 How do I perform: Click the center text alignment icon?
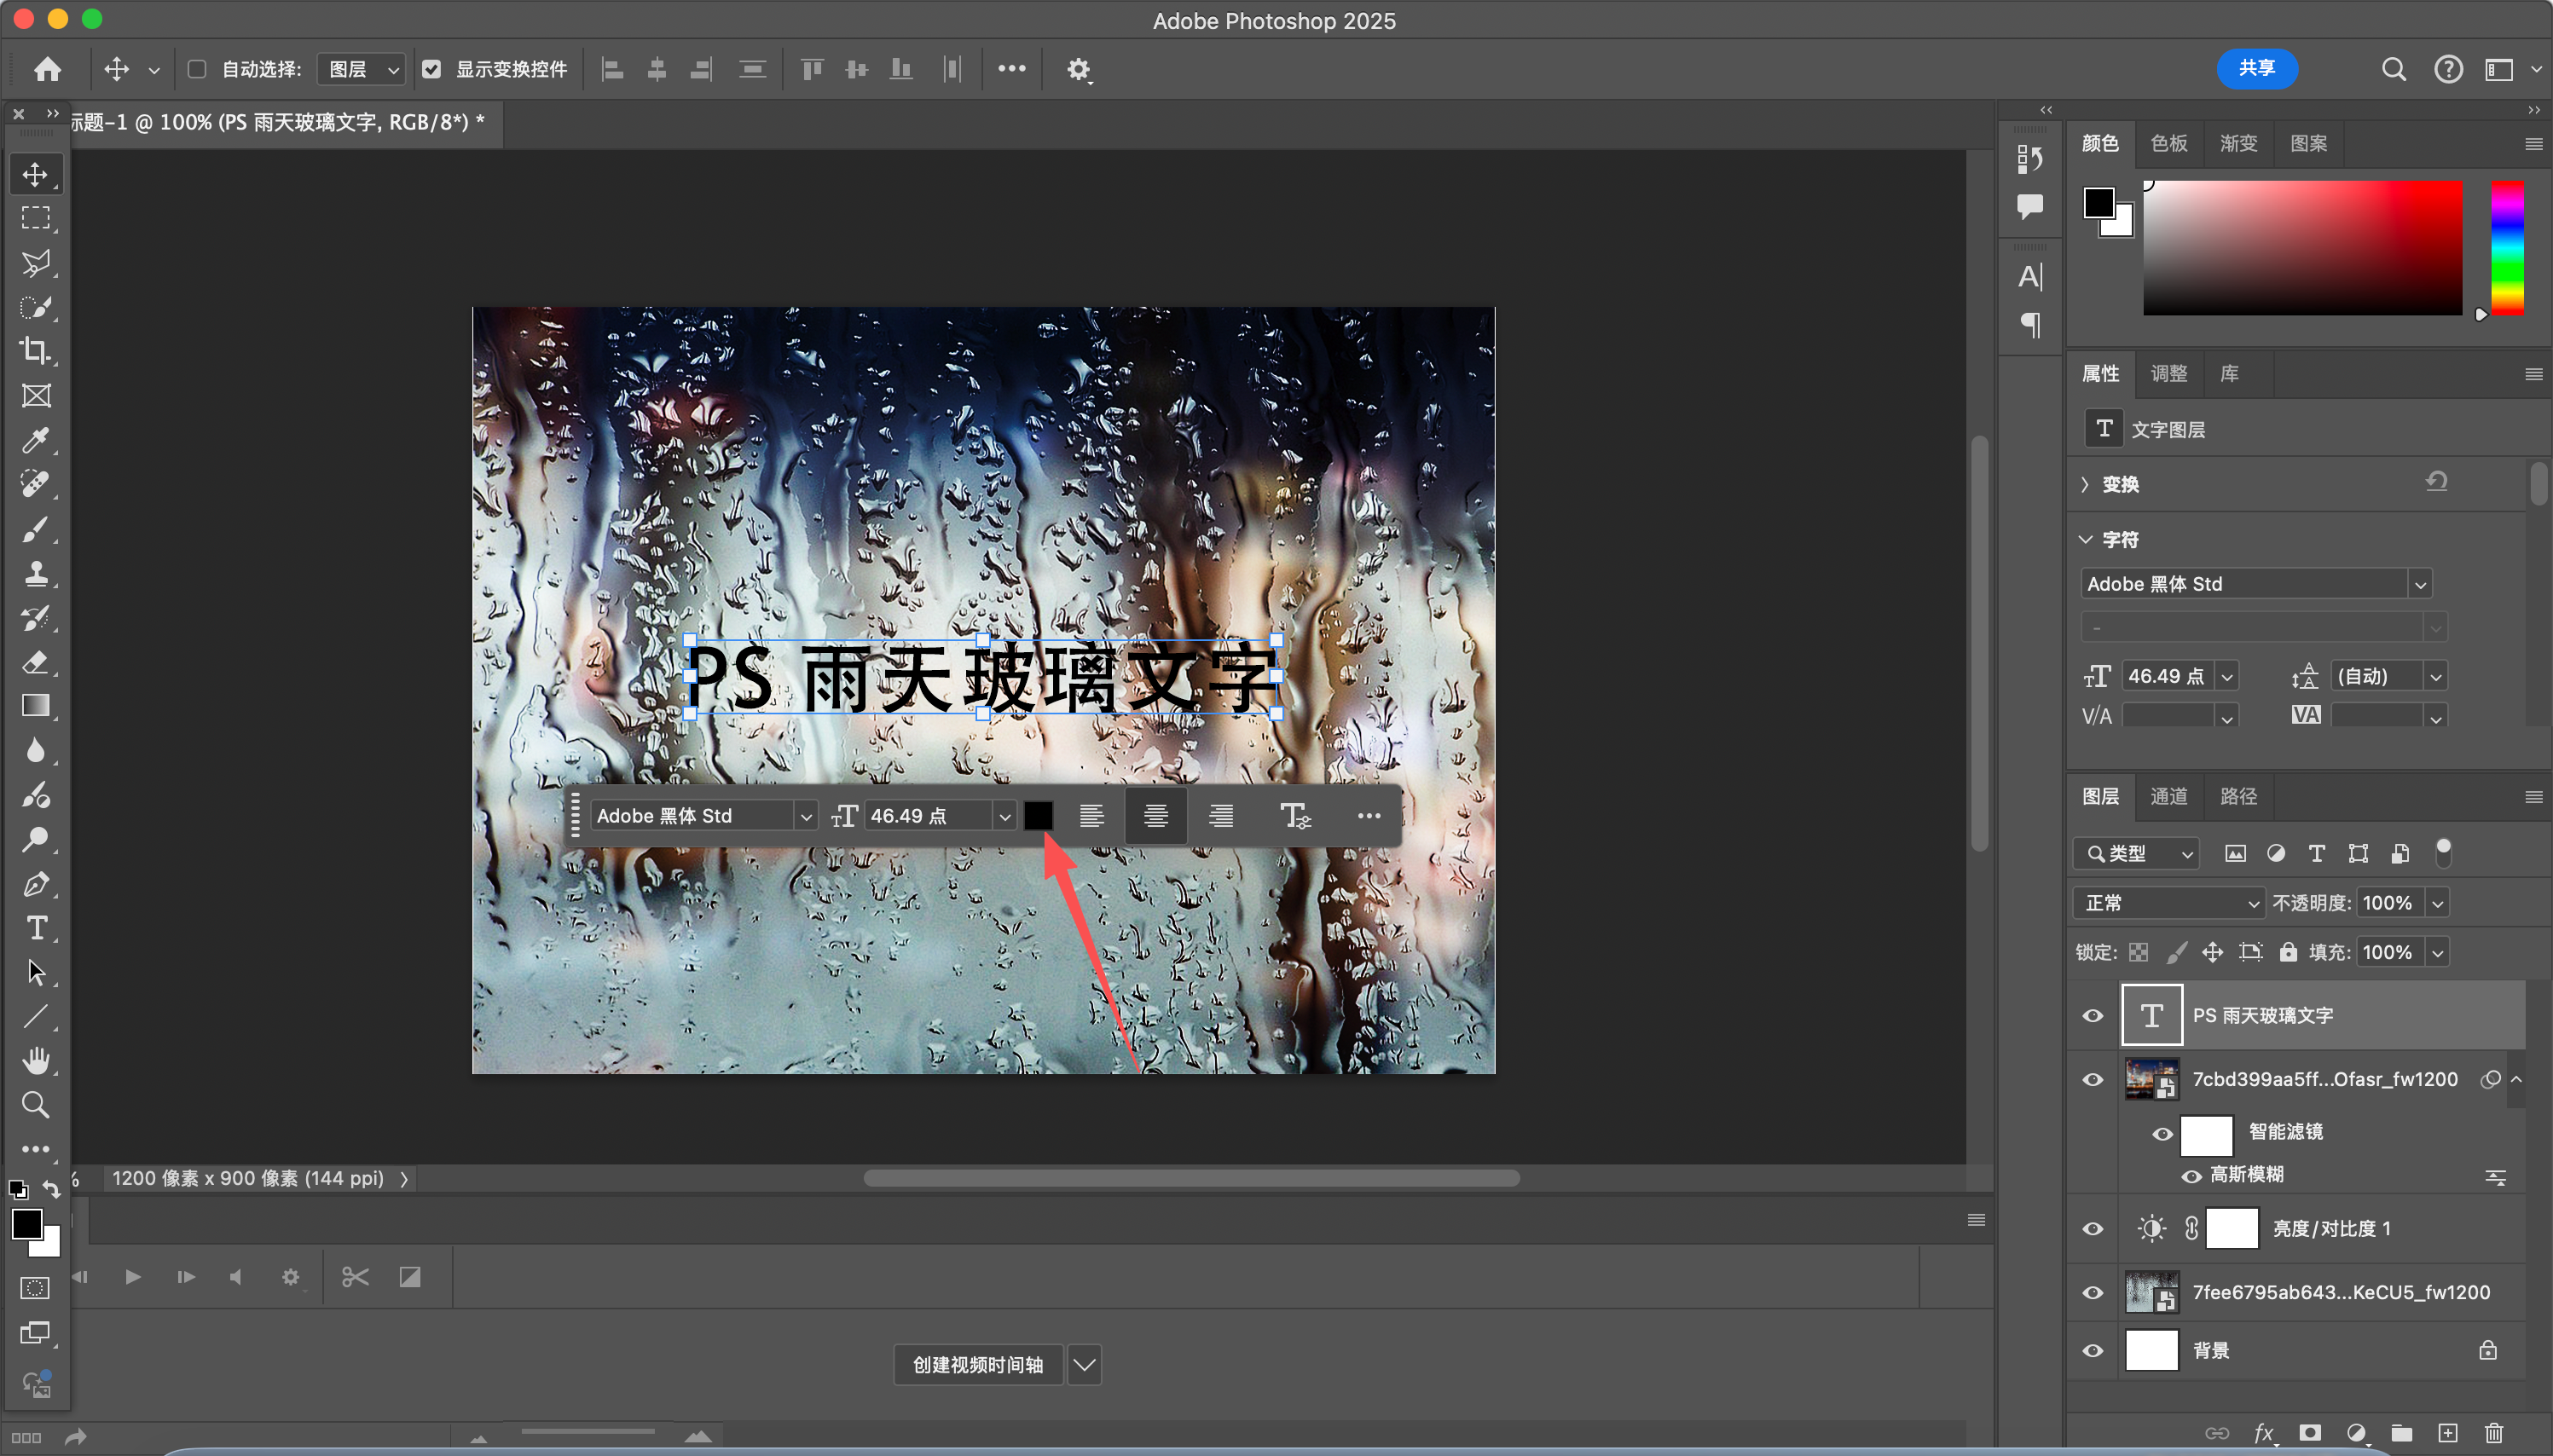tap(1155, 816)
